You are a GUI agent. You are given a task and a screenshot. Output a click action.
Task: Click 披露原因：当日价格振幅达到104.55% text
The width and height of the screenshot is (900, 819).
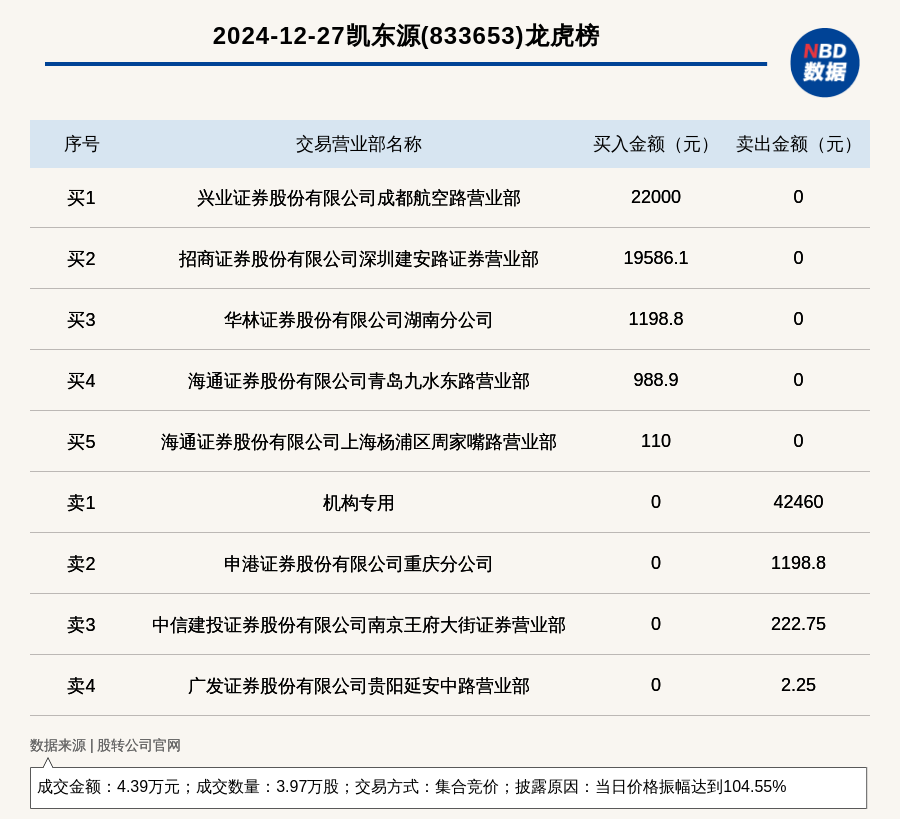point(650,786)
